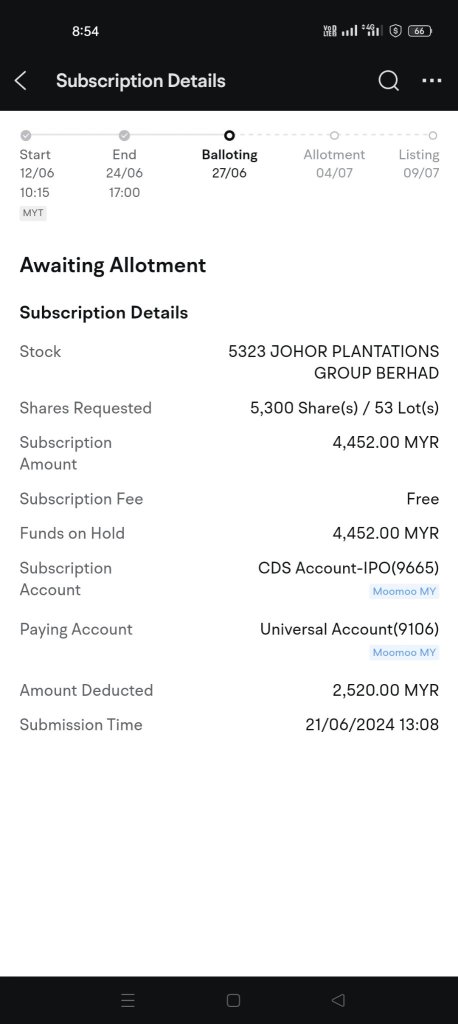Tap the Moomoo MY tag under Universal Account

[x=404, y=652]
